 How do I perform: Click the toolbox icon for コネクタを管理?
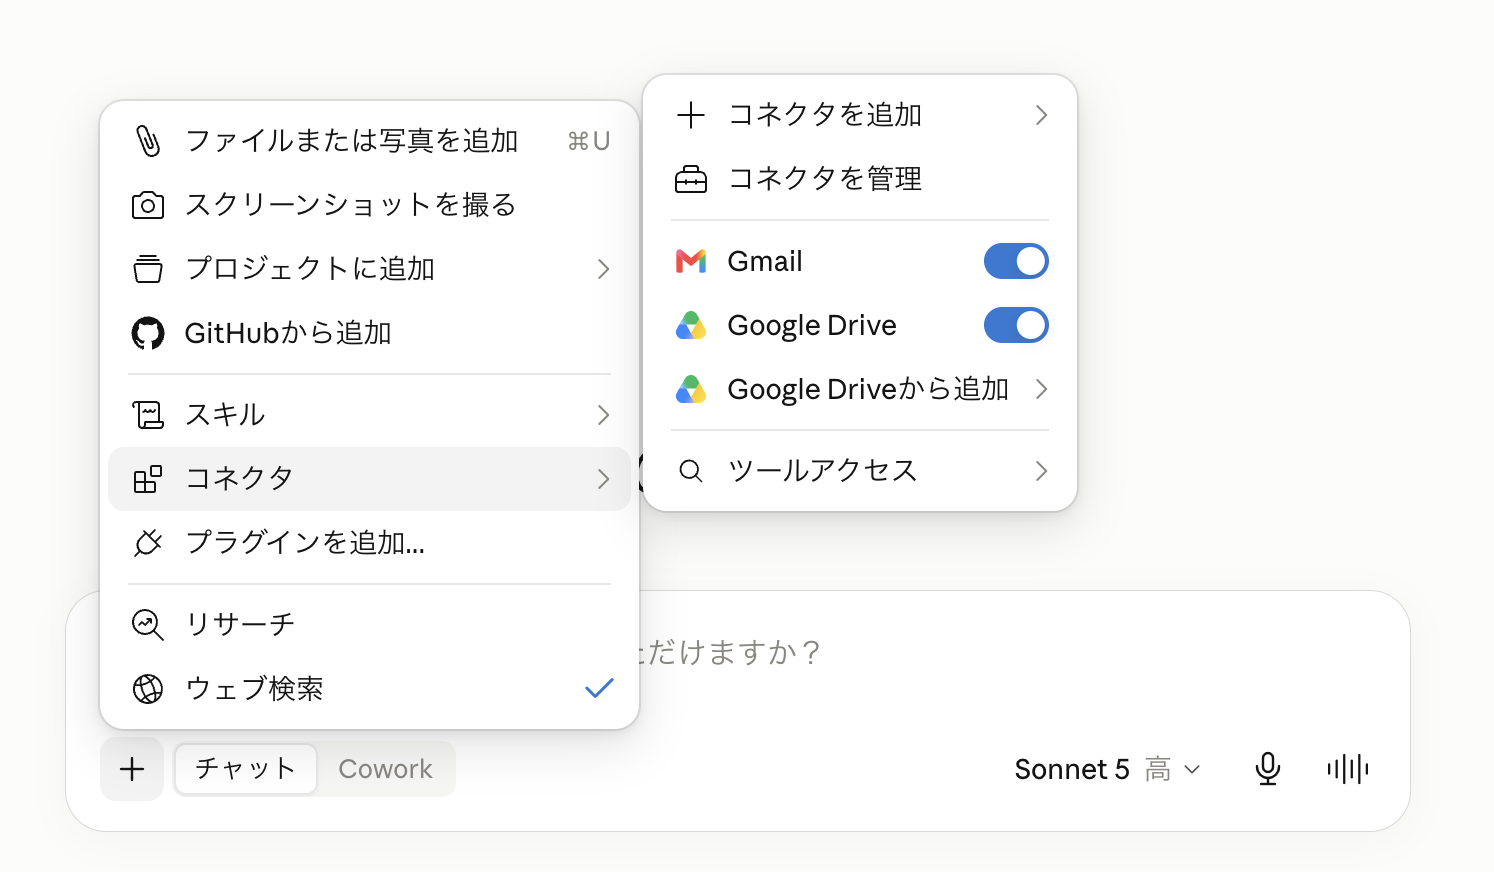point(691,179)
